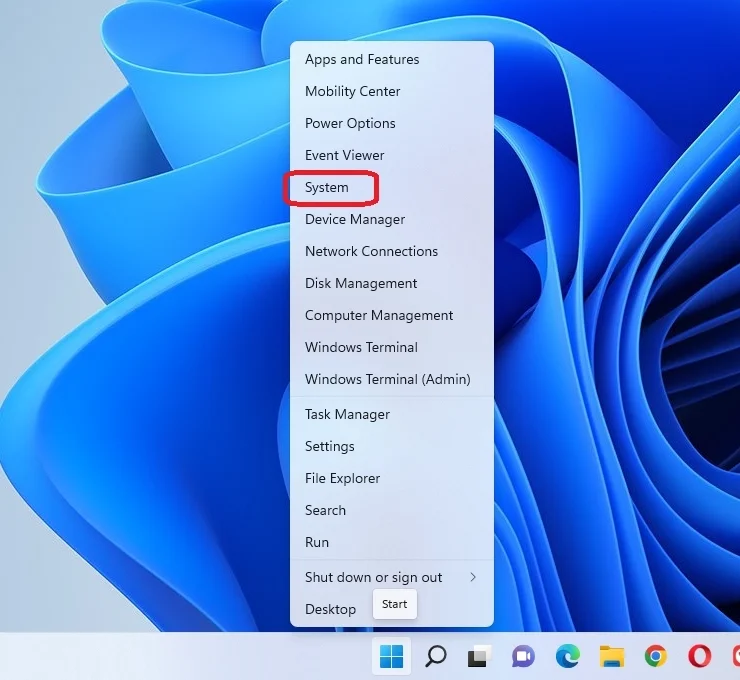Viewport: 740px width, 680px height.
Task: Open Device Manager menu entry
Action: tap(355, 219)
